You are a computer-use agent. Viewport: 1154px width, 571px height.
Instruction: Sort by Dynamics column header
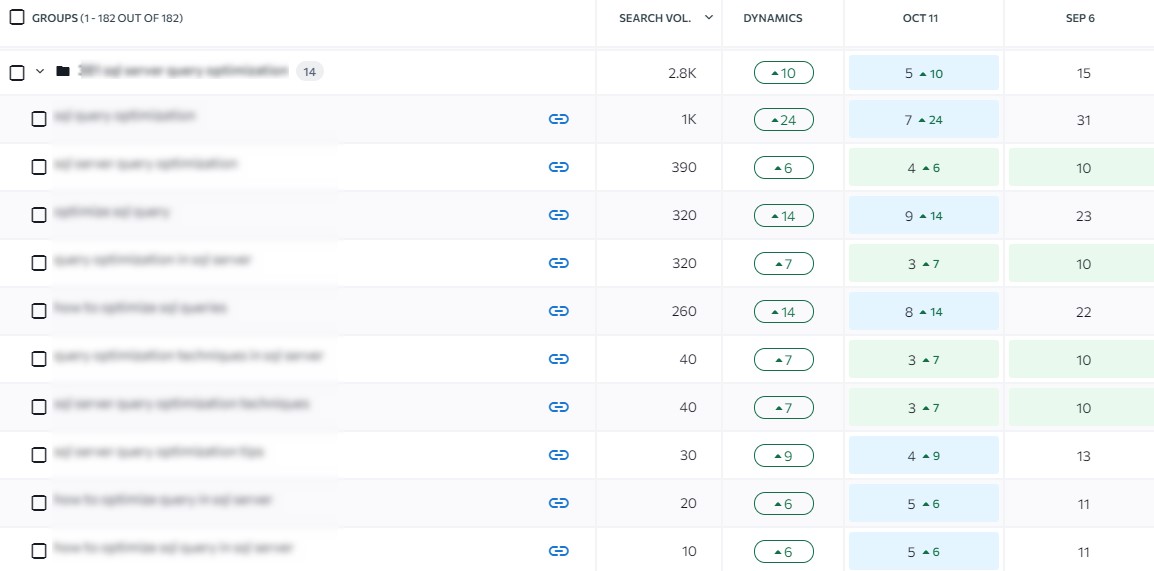(x=773, y=18)
